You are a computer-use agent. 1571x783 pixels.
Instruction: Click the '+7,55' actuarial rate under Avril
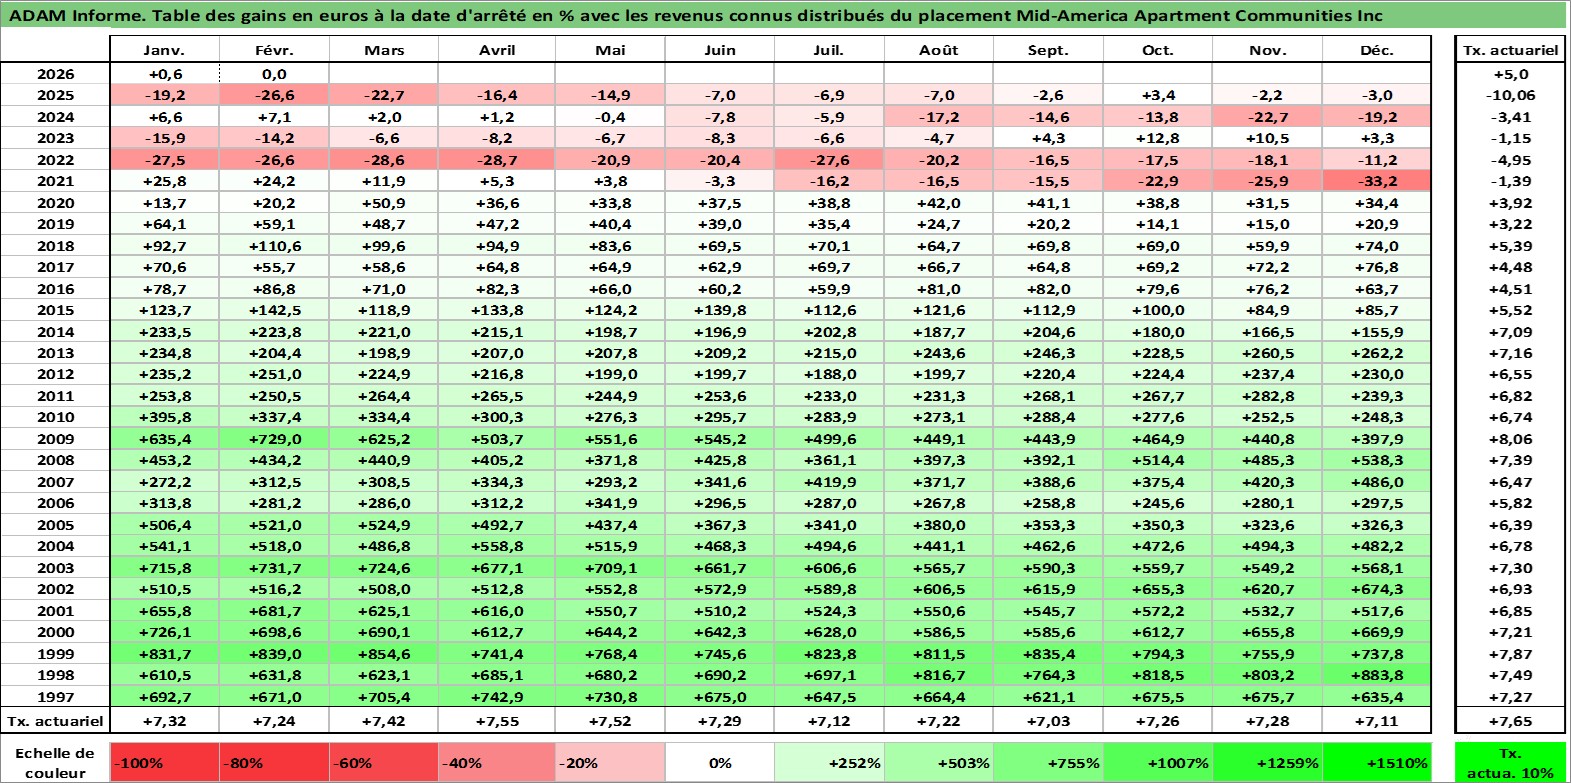click(x=497, y=721)
